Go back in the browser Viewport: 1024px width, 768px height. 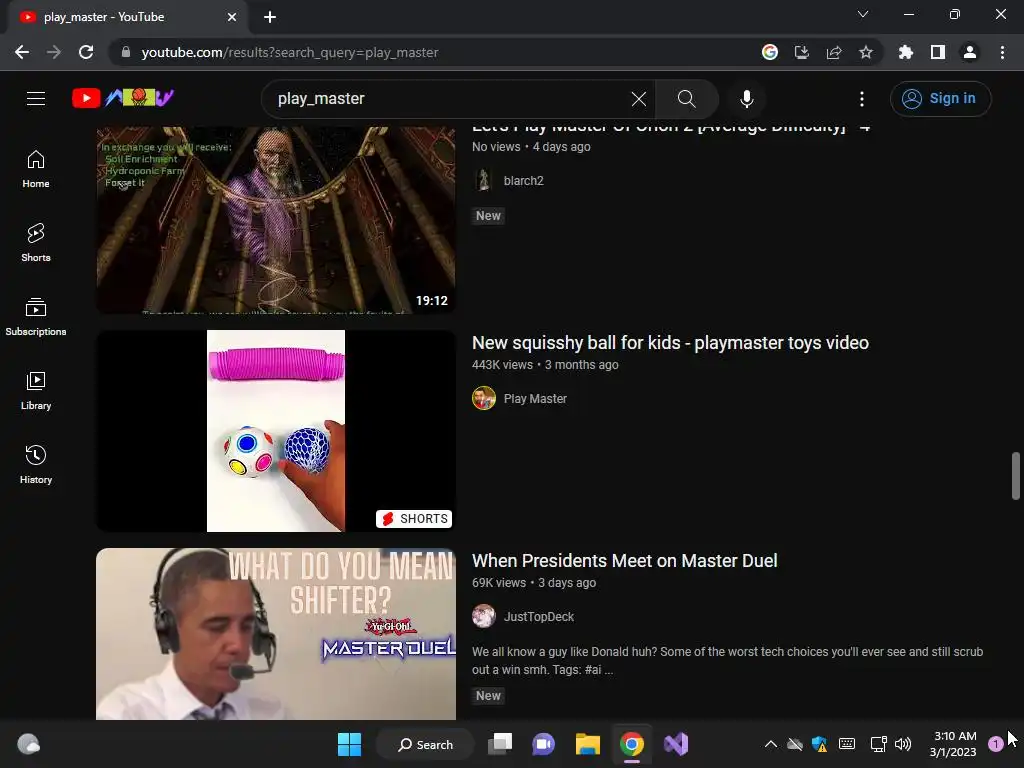(x=22, y=52)
